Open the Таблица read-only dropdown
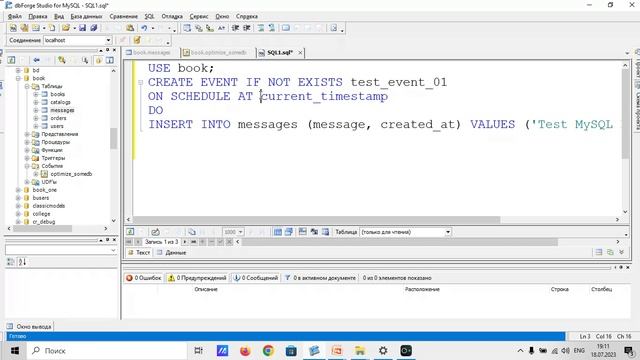The image size is (640, 360). coord(448,232)
